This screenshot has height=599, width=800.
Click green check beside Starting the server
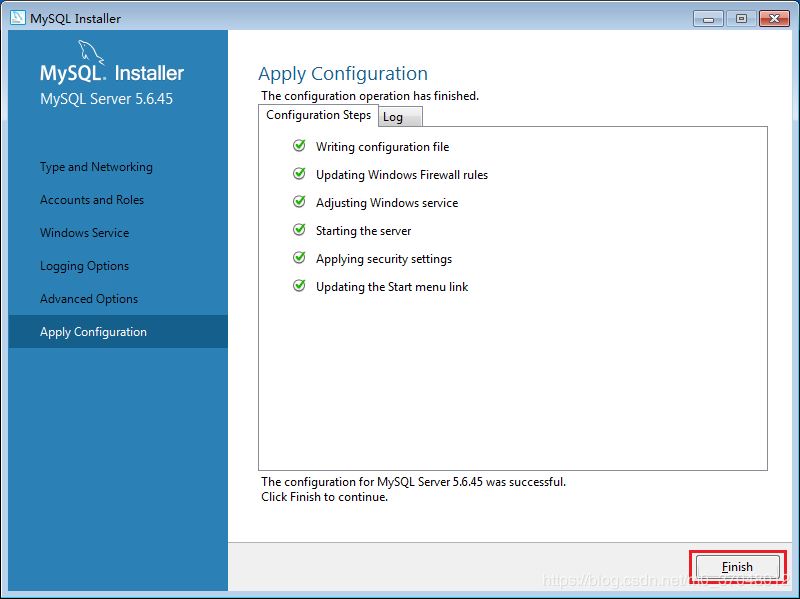[x=298, y=230]
